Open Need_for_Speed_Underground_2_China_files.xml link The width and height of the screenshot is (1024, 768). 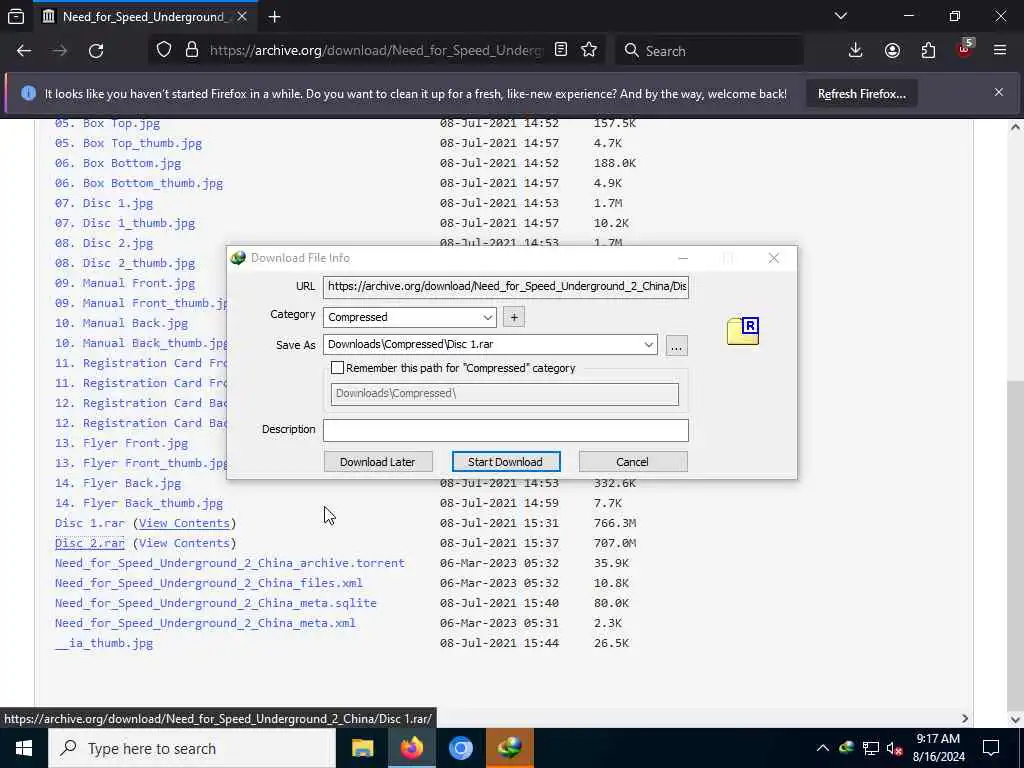208,583
